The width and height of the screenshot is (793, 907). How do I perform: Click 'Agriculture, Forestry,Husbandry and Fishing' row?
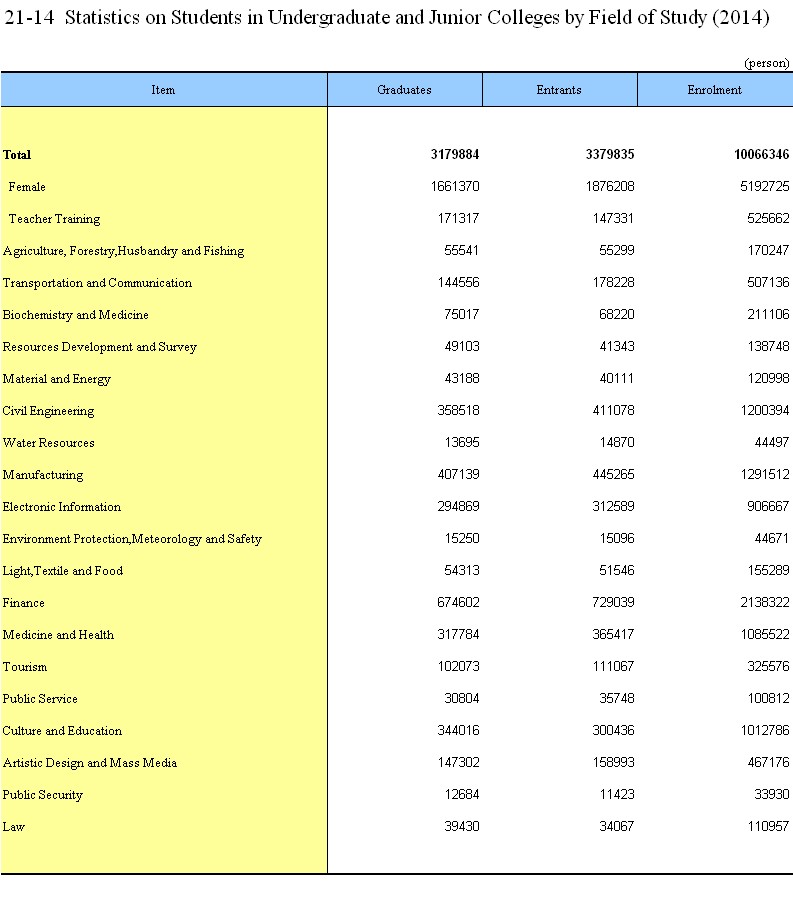click(123, 251)
